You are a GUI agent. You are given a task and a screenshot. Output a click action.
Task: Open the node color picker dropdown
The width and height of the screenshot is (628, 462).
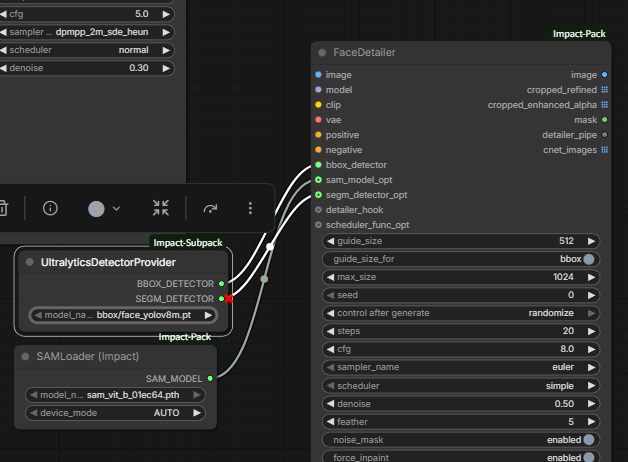point(104,208)
